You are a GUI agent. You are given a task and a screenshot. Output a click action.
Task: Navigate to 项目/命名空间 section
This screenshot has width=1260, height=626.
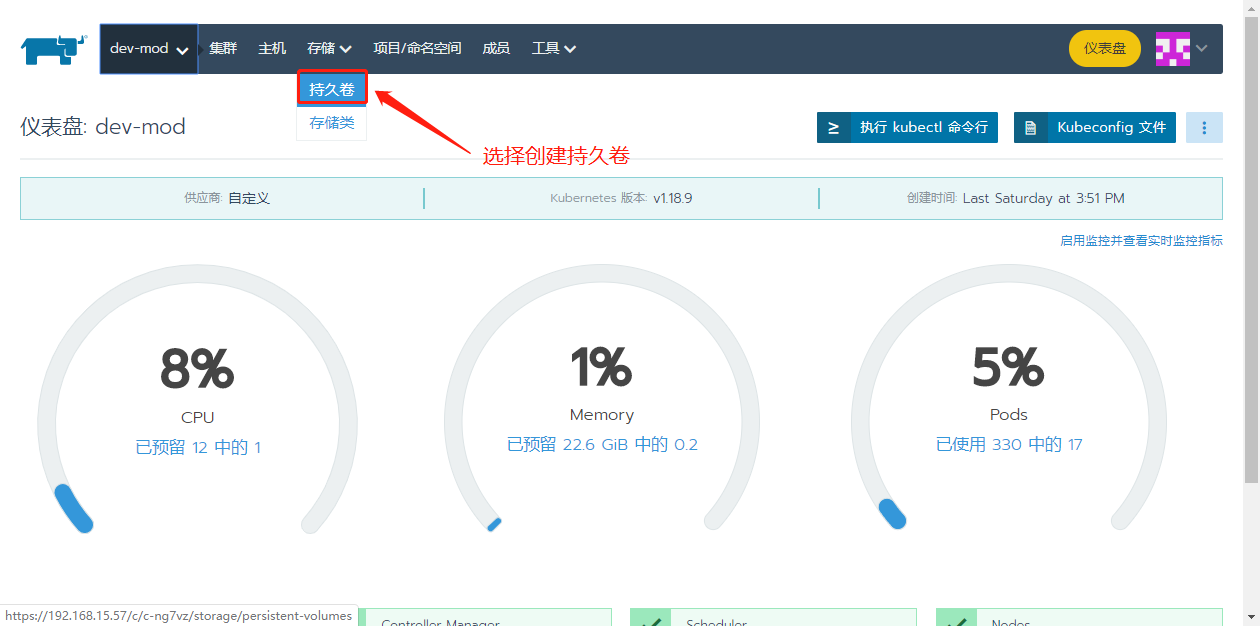coord(417,47)
